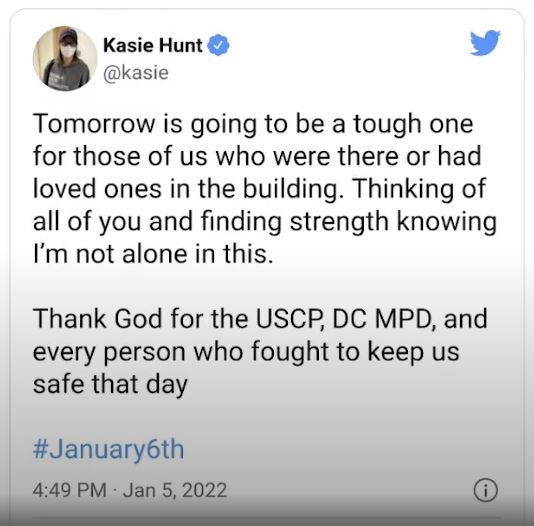This screenshot has width=534, height=526.
Task: Click the "safe that day" line
Action: pos(110,384)
